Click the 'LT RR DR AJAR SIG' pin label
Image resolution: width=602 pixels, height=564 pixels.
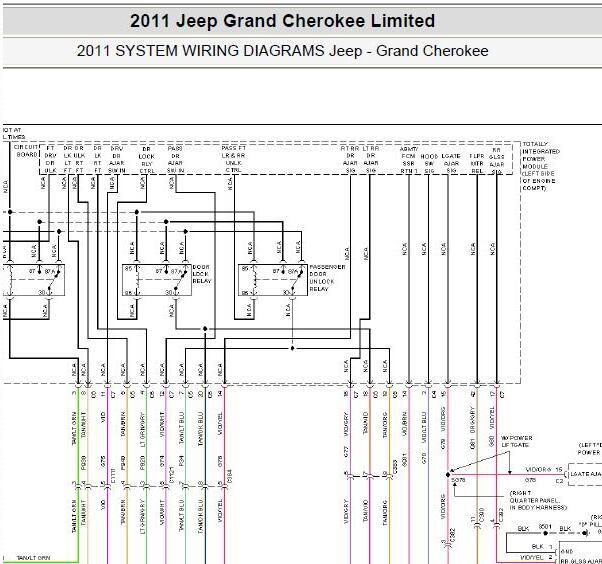point(370,159)
